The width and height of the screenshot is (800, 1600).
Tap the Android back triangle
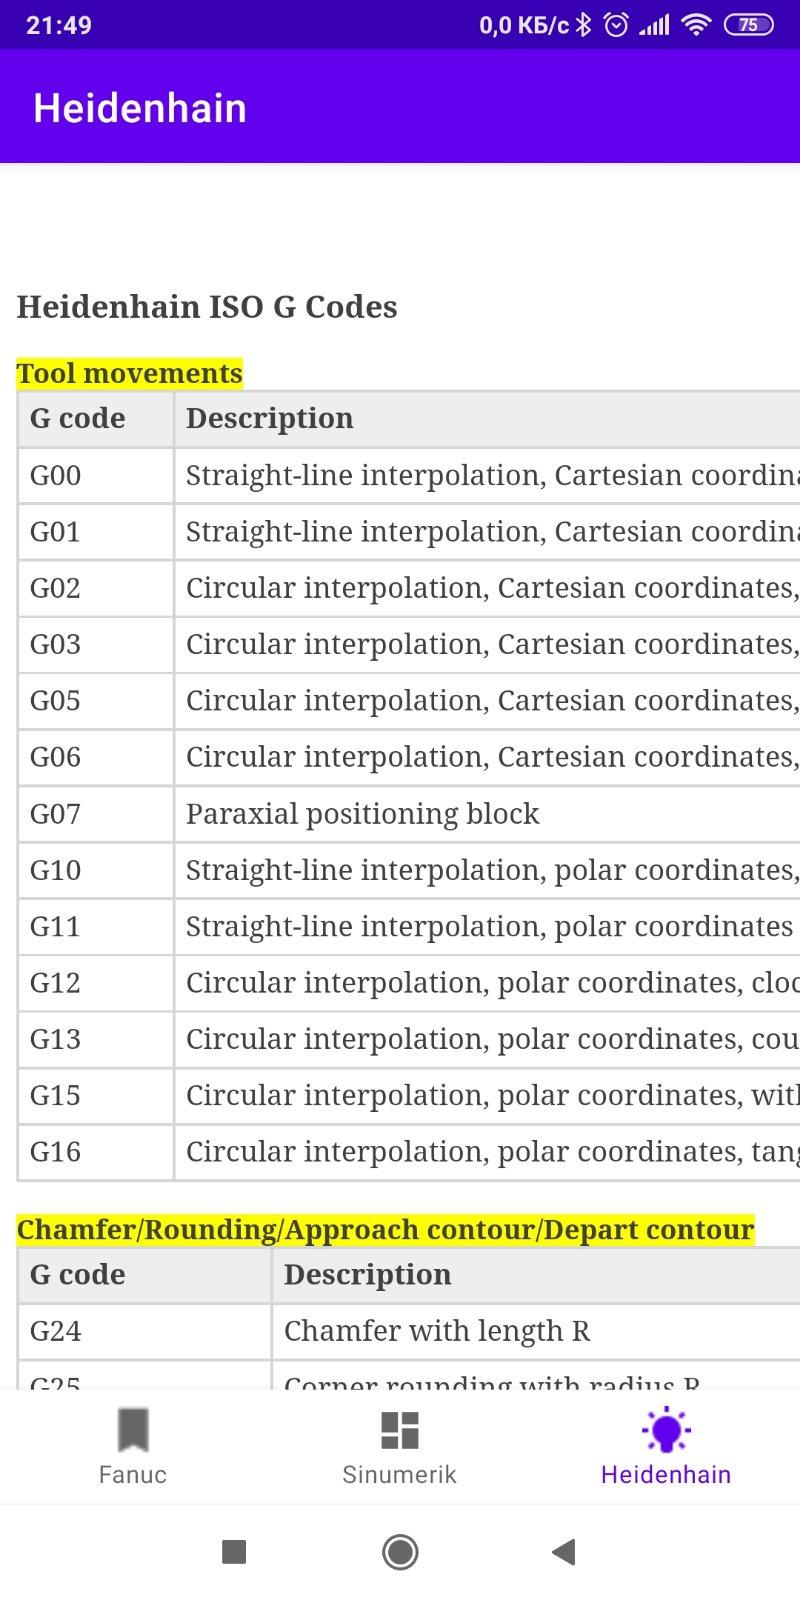pos(564,1552)
